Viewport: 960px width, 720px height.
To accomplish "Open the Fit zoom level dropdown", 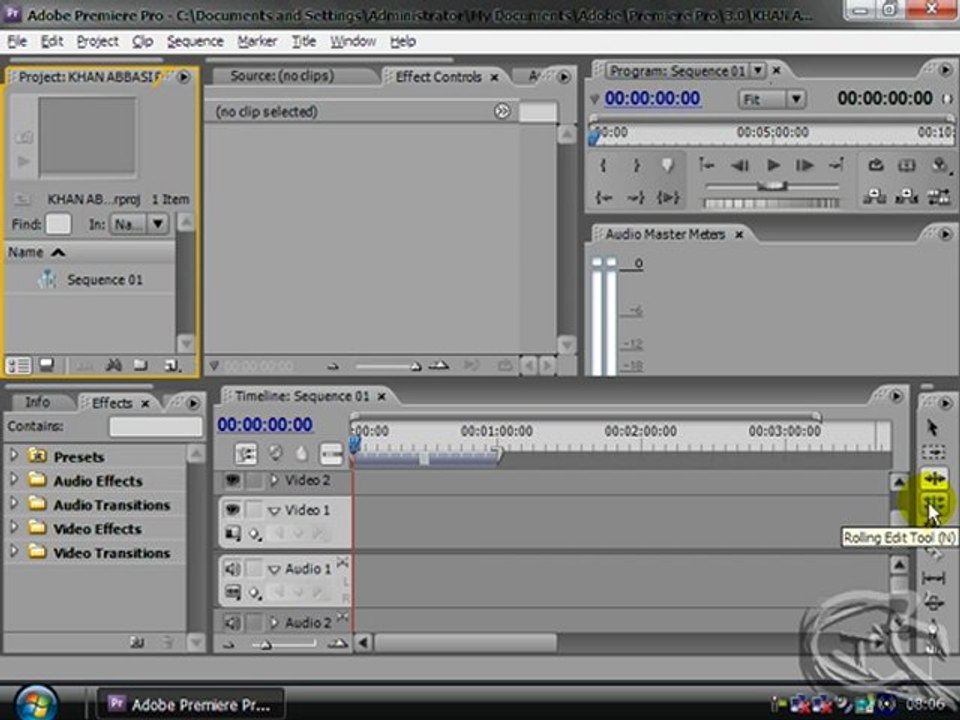I will tap(772, 99).
